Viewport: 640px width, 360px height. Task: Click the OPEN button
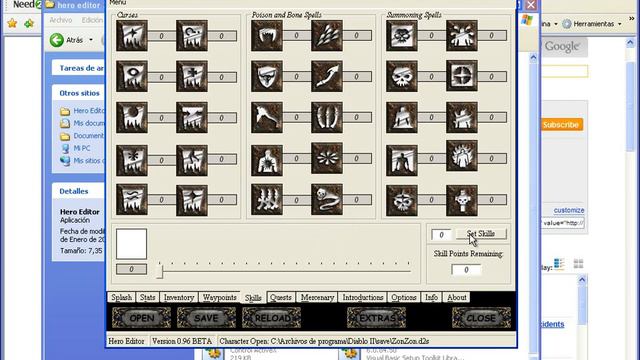tap(142, 318)
